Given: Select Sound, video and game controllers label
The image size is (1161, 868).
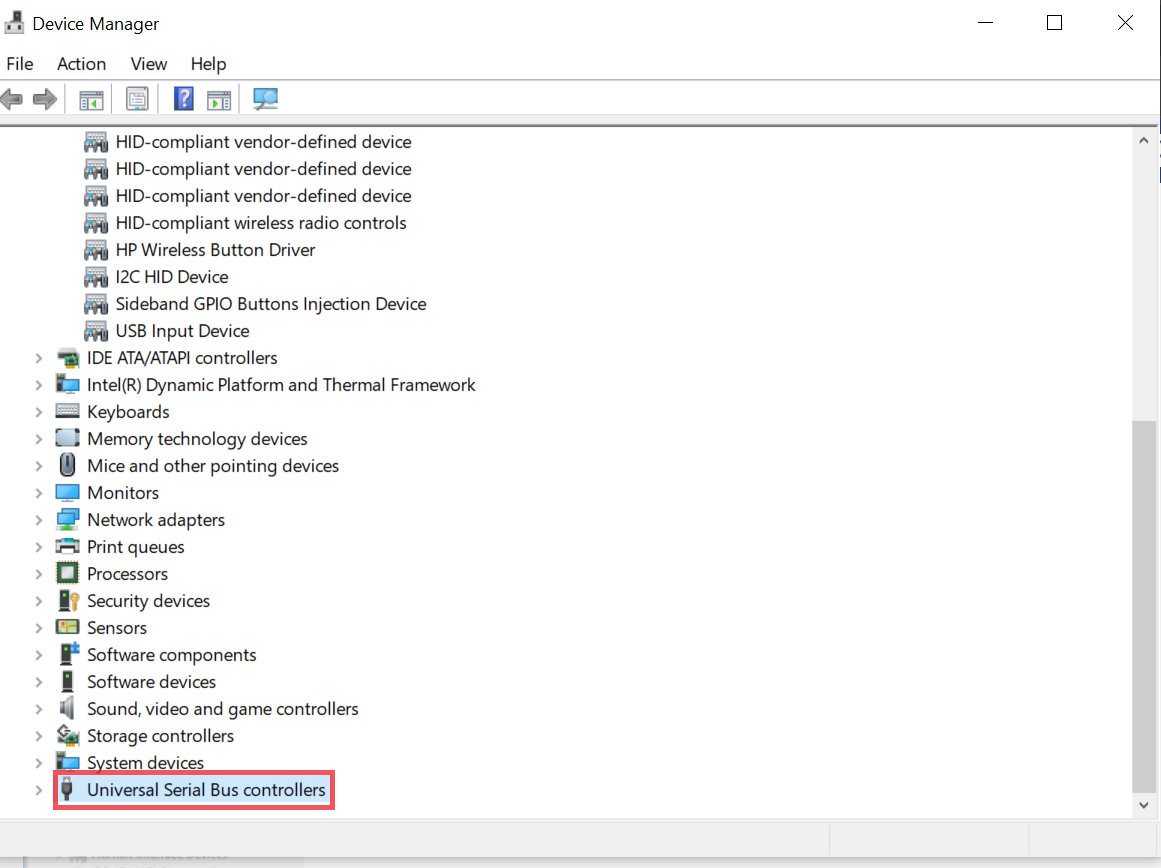Looking at the screenshot, I should click(223, 709).
